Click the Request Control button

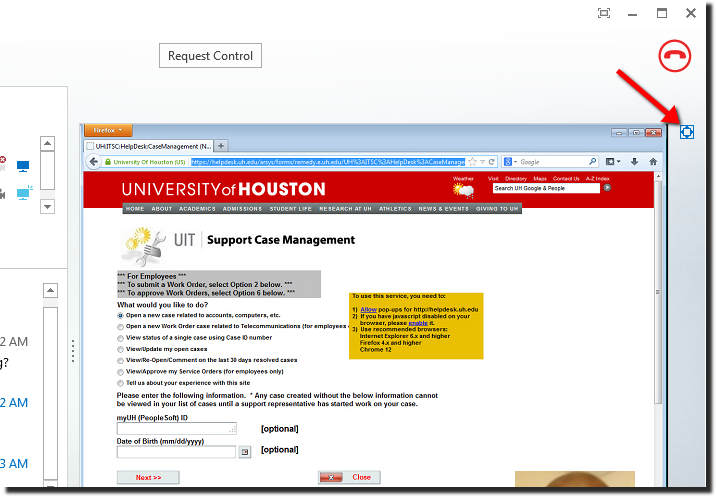point(210,56)
